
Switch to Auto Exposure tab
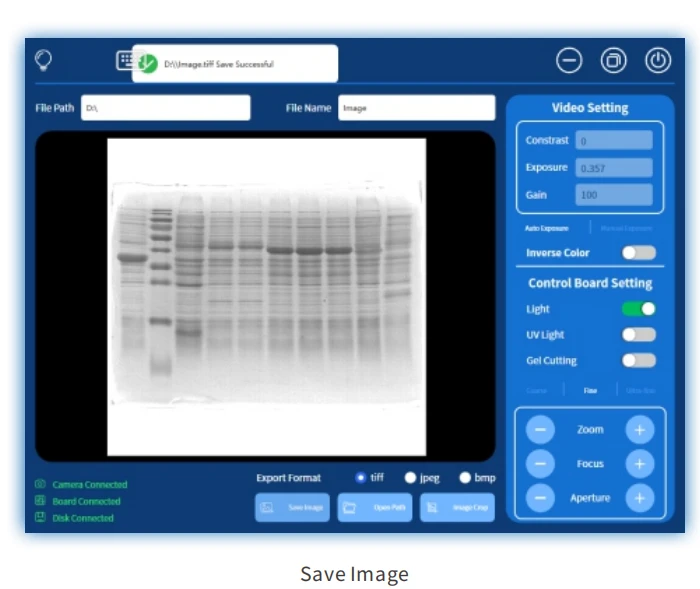coord(546,228)
